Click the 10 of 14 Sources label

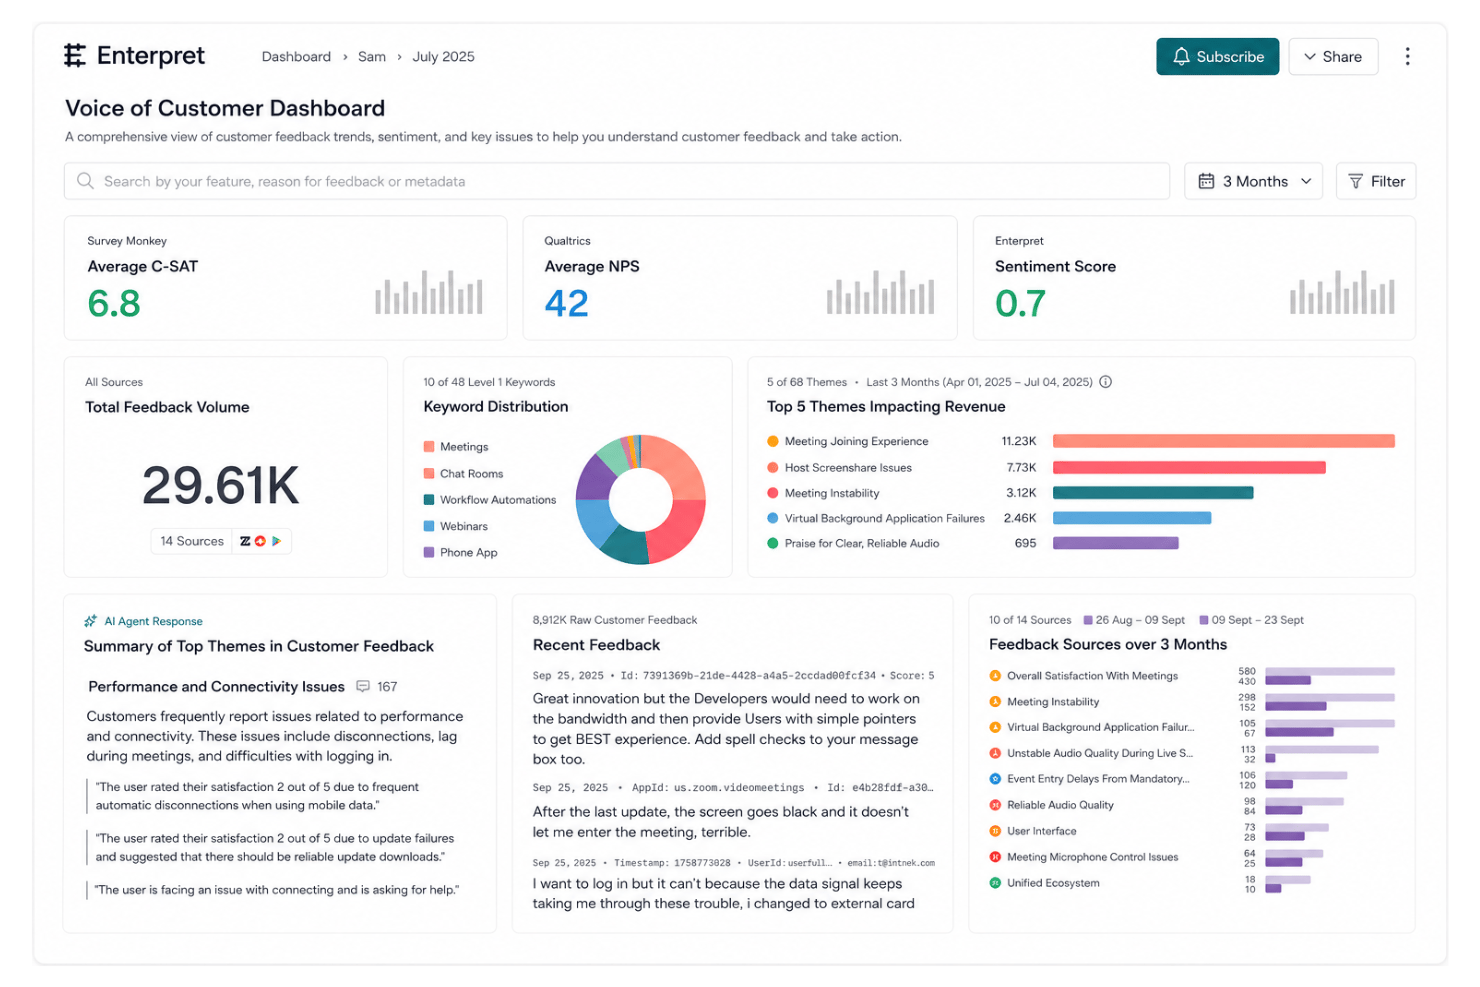(1030, 620)
